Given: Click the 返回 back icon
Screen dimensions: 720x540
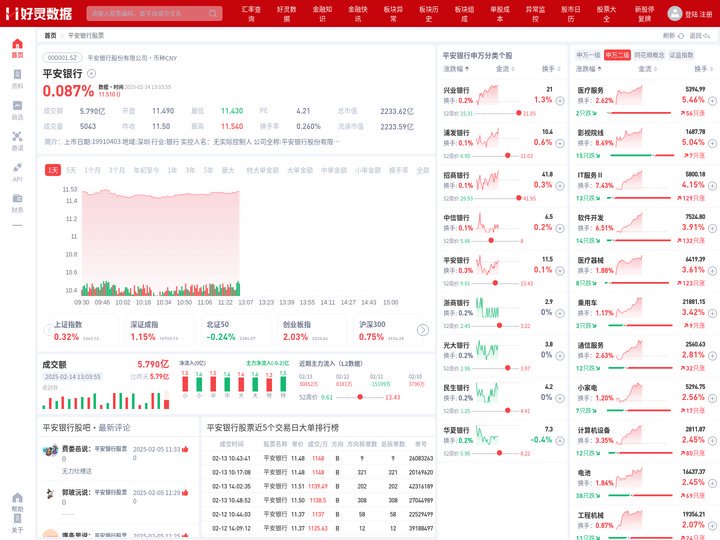Looking at the screenshot, I should coord(707,36).
